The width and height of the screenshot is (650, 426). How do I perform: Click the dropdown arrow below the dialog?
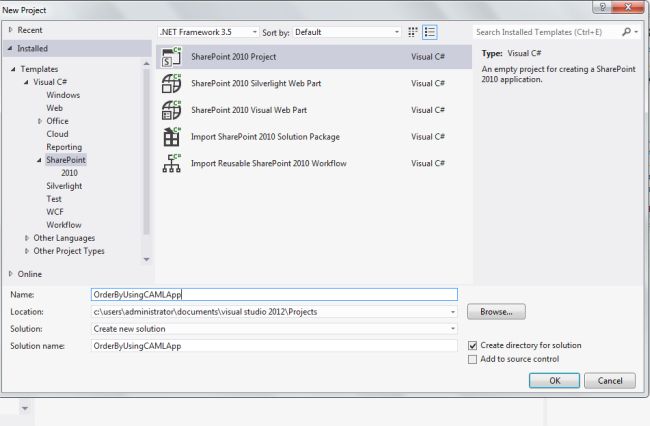click(x=25, y=409)
